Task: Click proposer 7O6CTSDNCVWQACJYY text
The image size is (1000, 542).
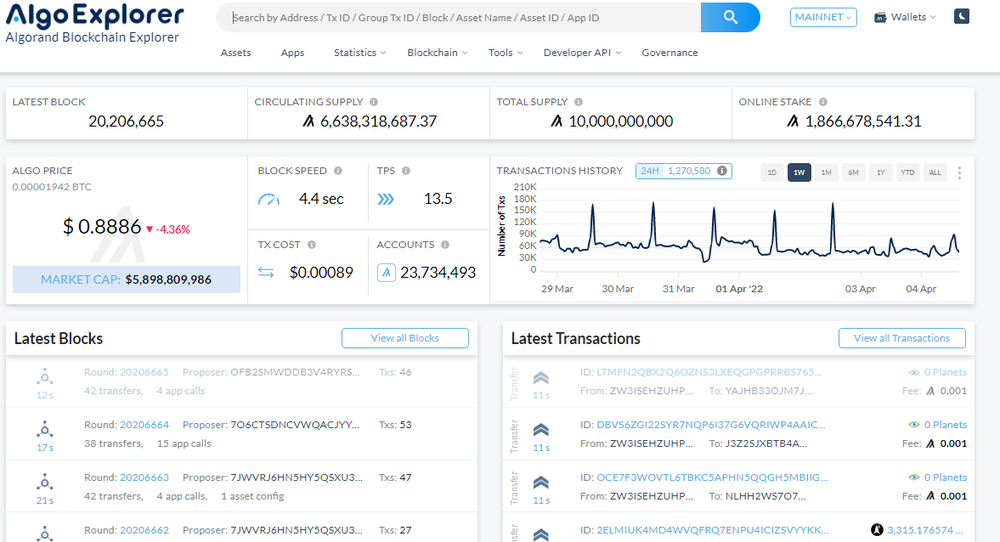Action: (x=295, y=425)
